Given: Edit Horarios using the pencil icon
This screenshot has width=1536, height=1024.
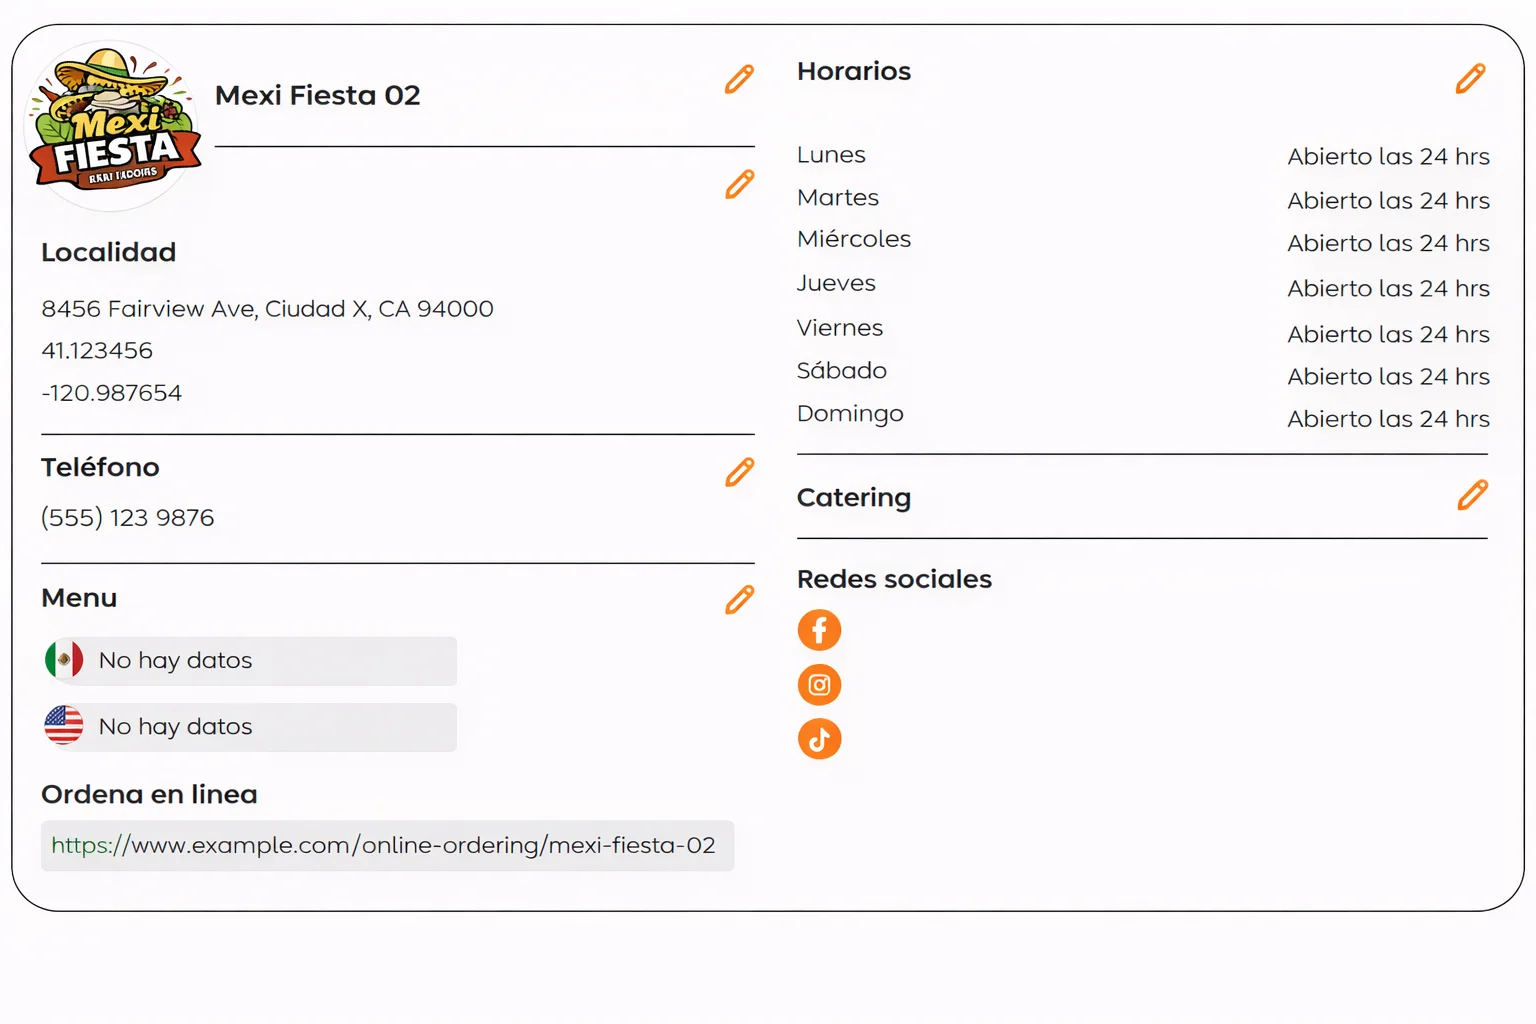Looking at the screenshot, I should (x=1470, y=78).
